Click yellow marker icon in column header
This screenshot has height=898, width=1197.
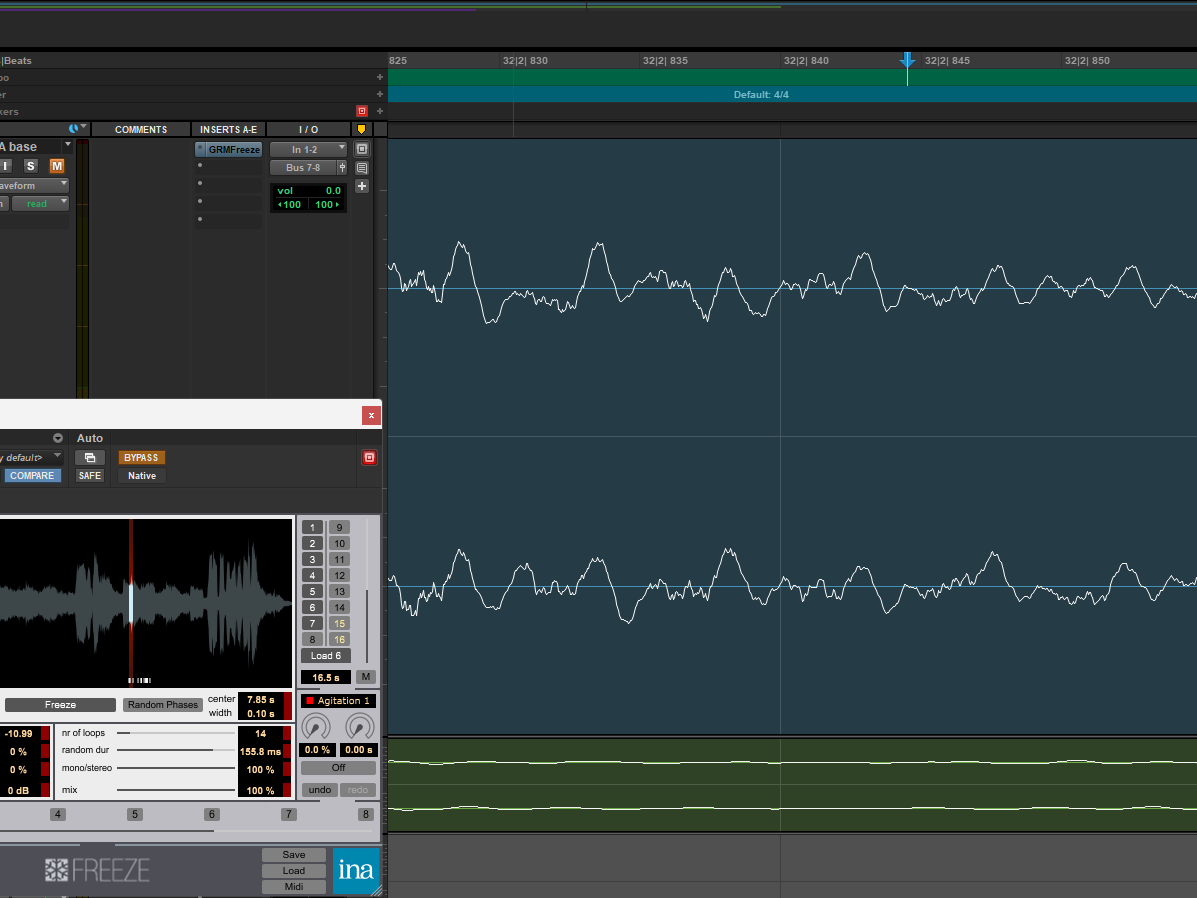click(362, 129)
